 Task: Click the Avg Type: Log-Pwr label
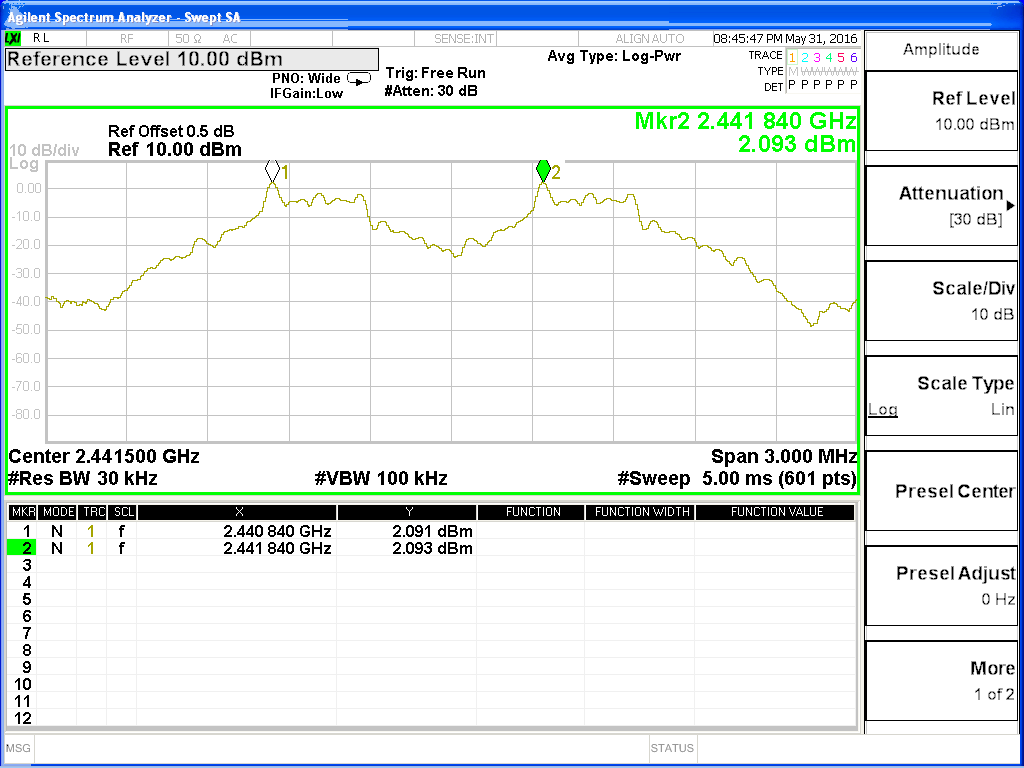[x=614, y=57]
